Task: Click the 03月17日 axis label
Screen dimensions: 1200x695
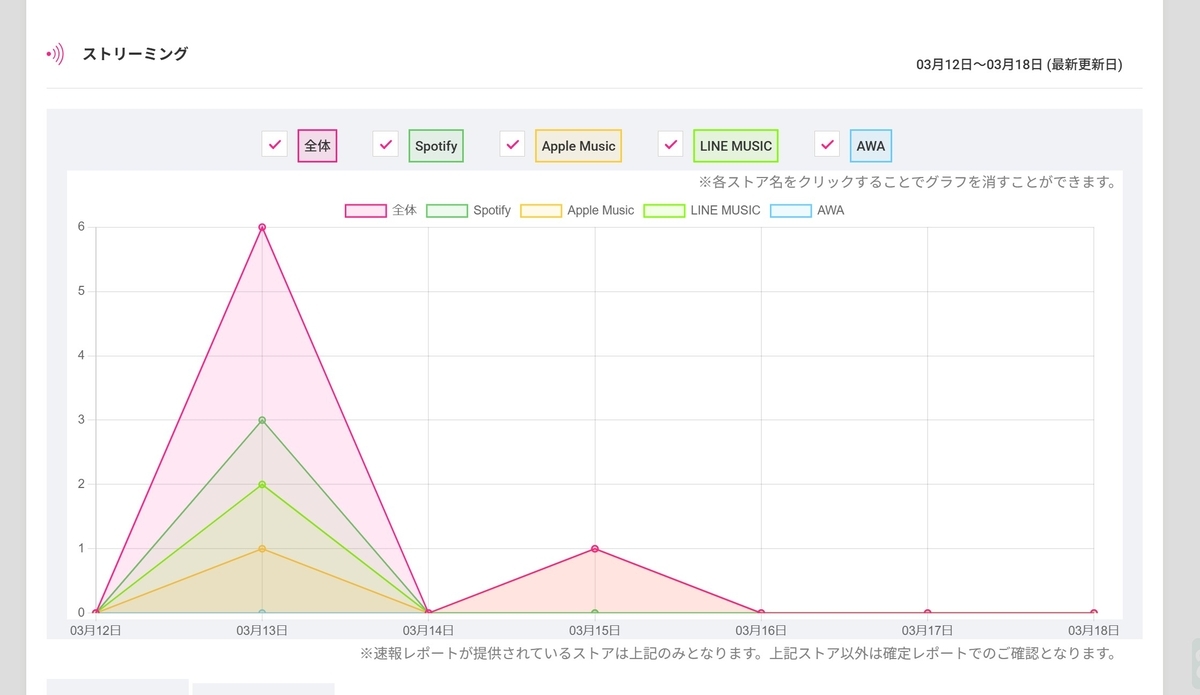Action: (x=927, y=630)
